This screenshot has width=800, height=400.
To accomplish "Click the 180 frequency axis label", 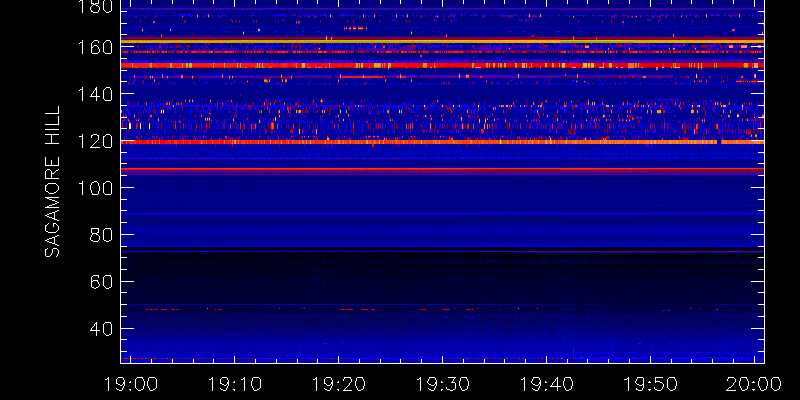I will click(95, 7).
